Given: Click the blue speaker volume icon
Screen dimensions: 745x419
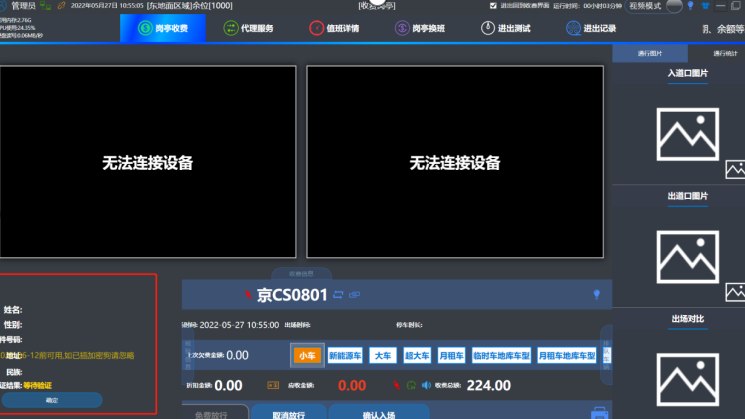Looking at the screenshot, I should click(426, 385).
